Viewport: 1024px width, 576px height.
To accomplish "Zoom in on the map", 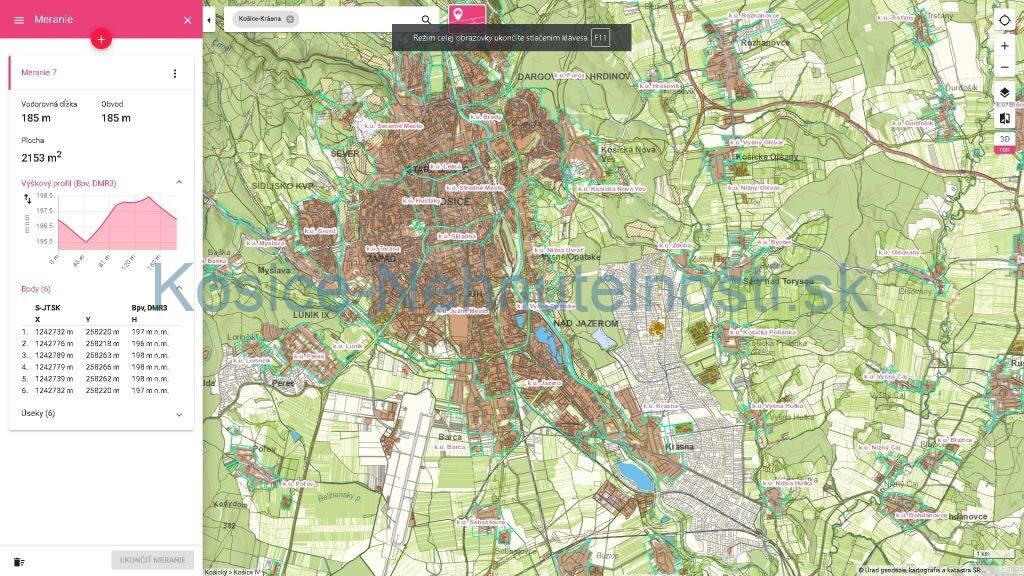I will pos(1004,46).
